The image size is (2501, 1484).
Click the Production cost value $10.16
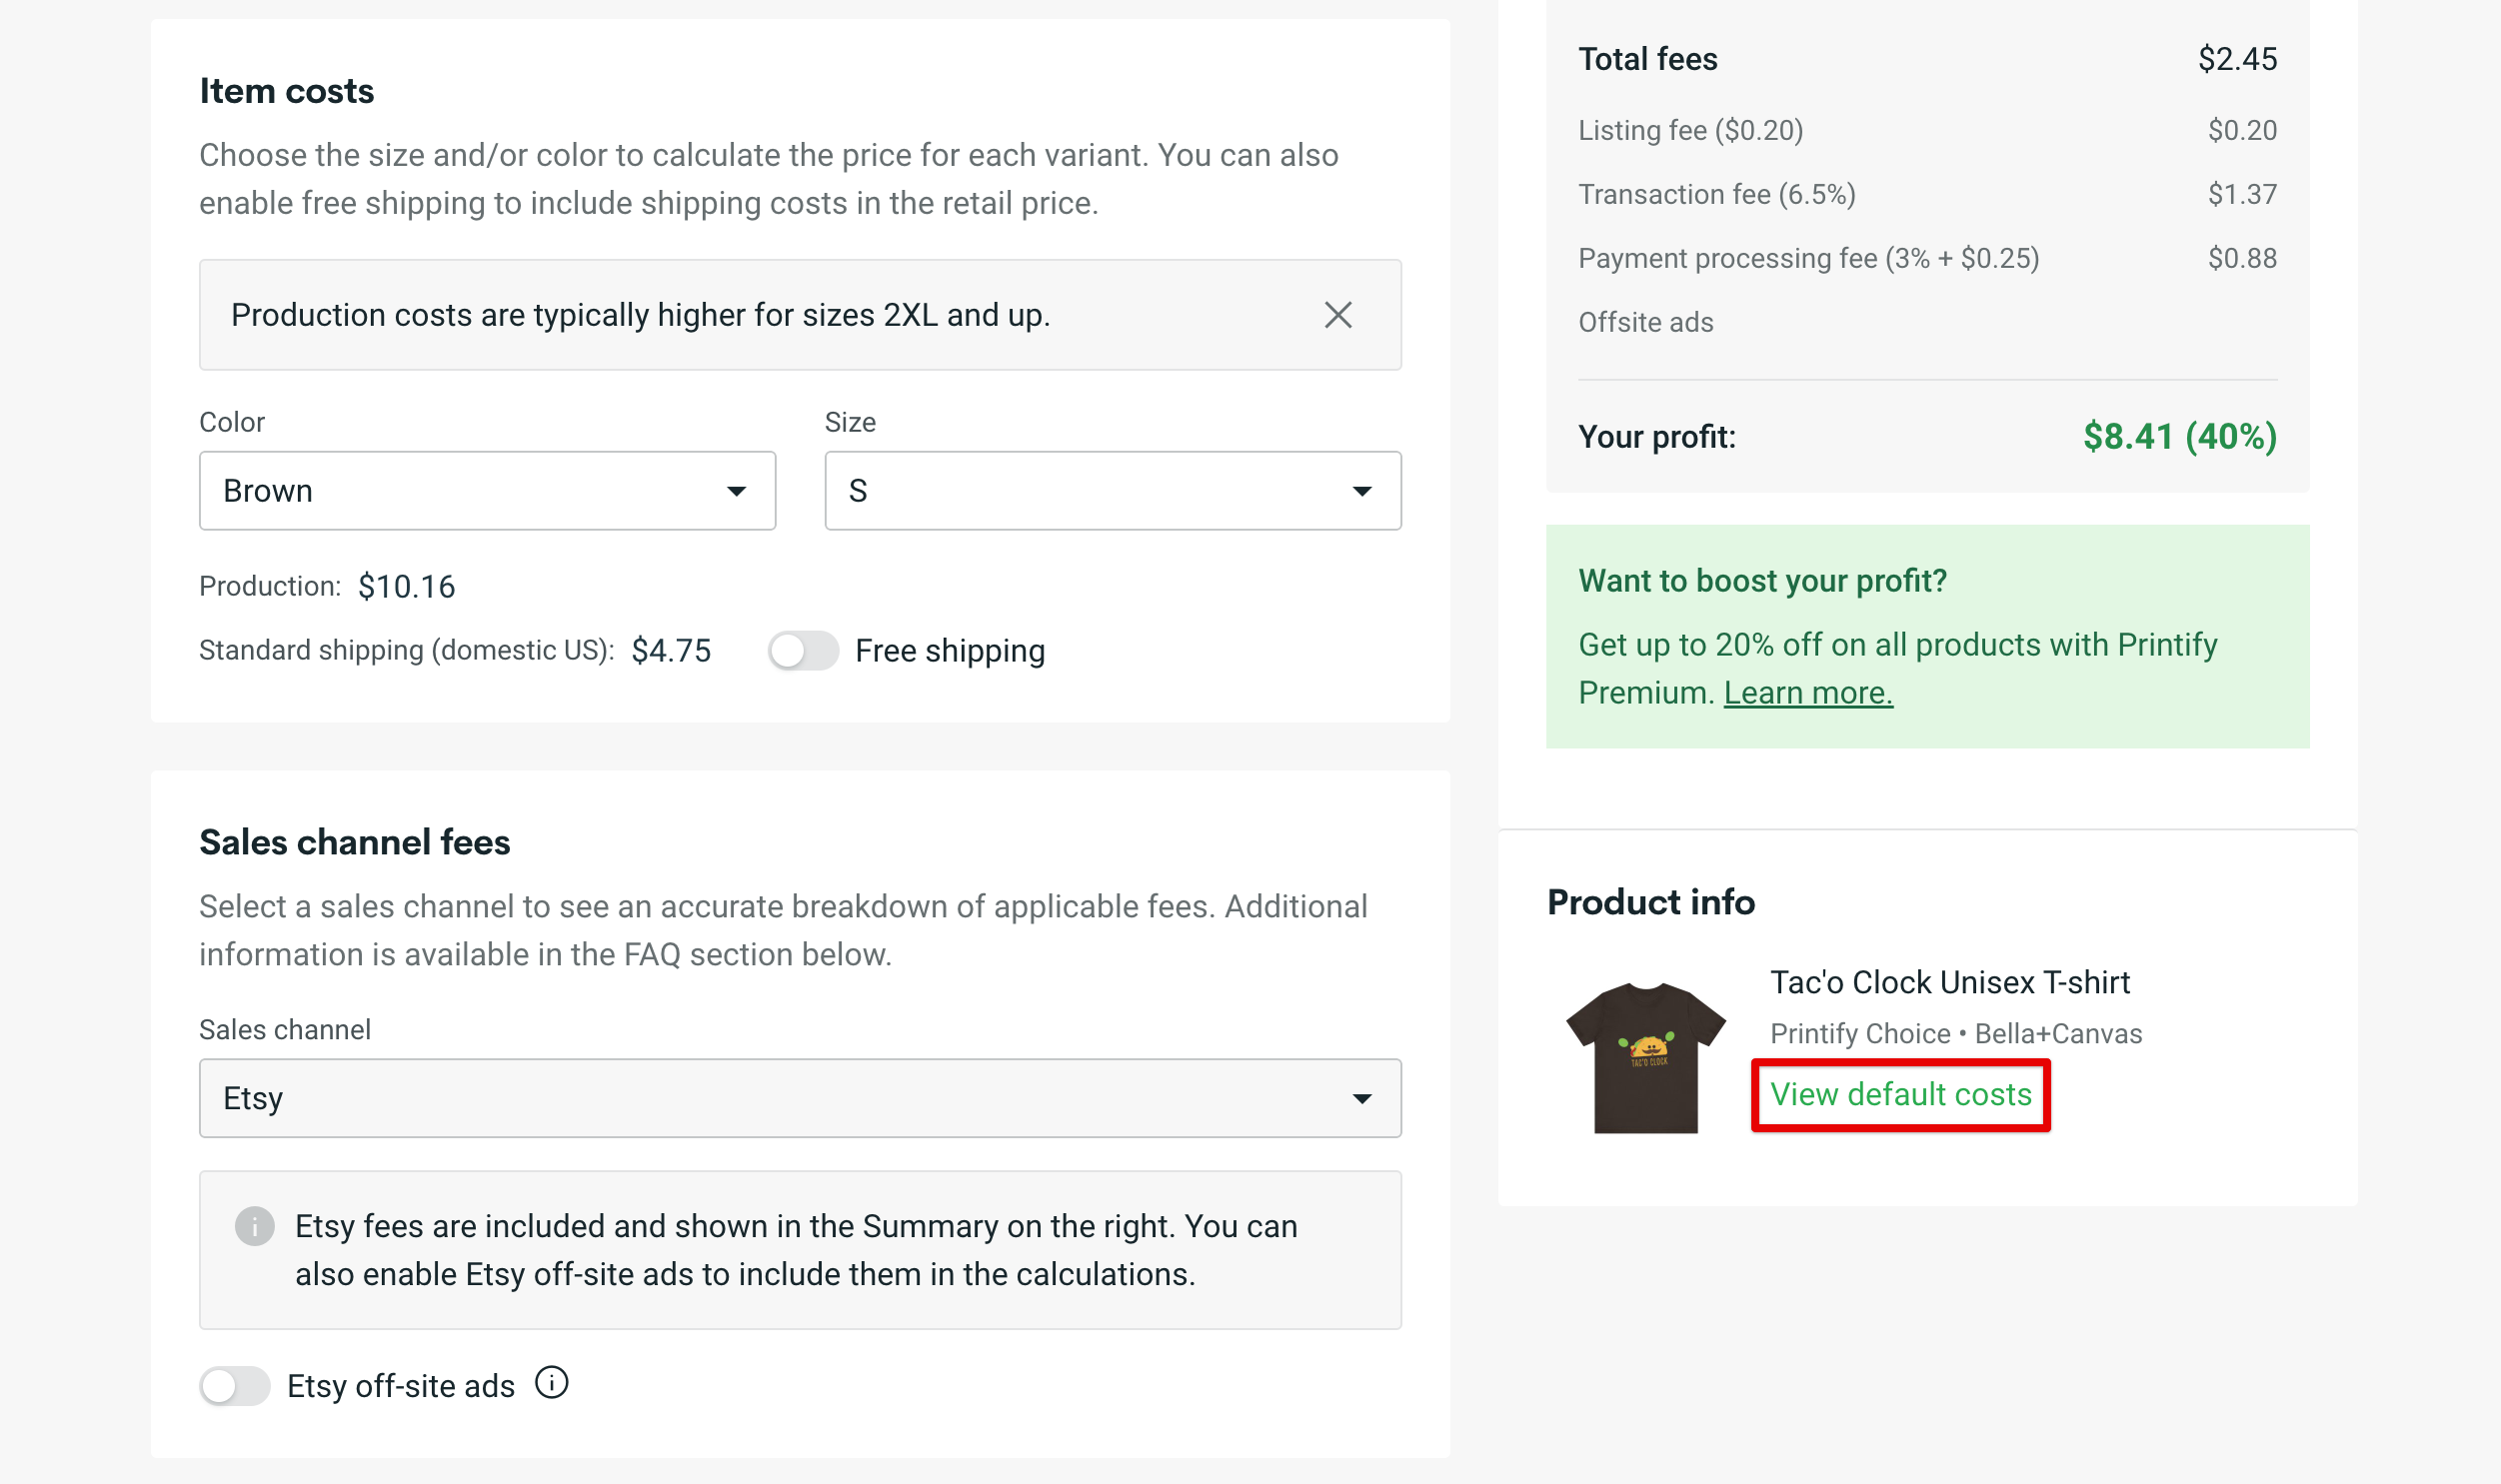click(406, 586)
